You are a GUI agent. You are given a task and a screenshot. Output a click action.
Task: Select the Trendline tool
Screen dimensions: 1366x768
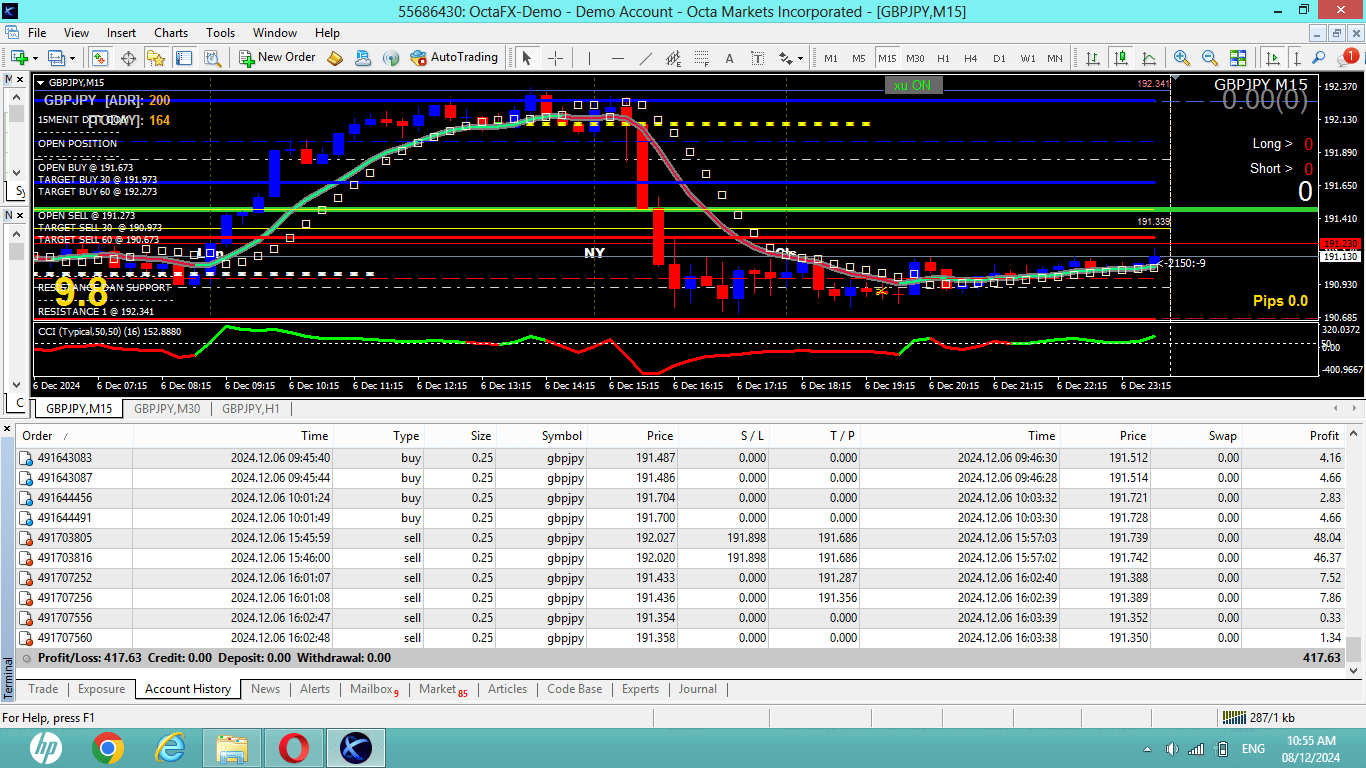click(645, 58)
